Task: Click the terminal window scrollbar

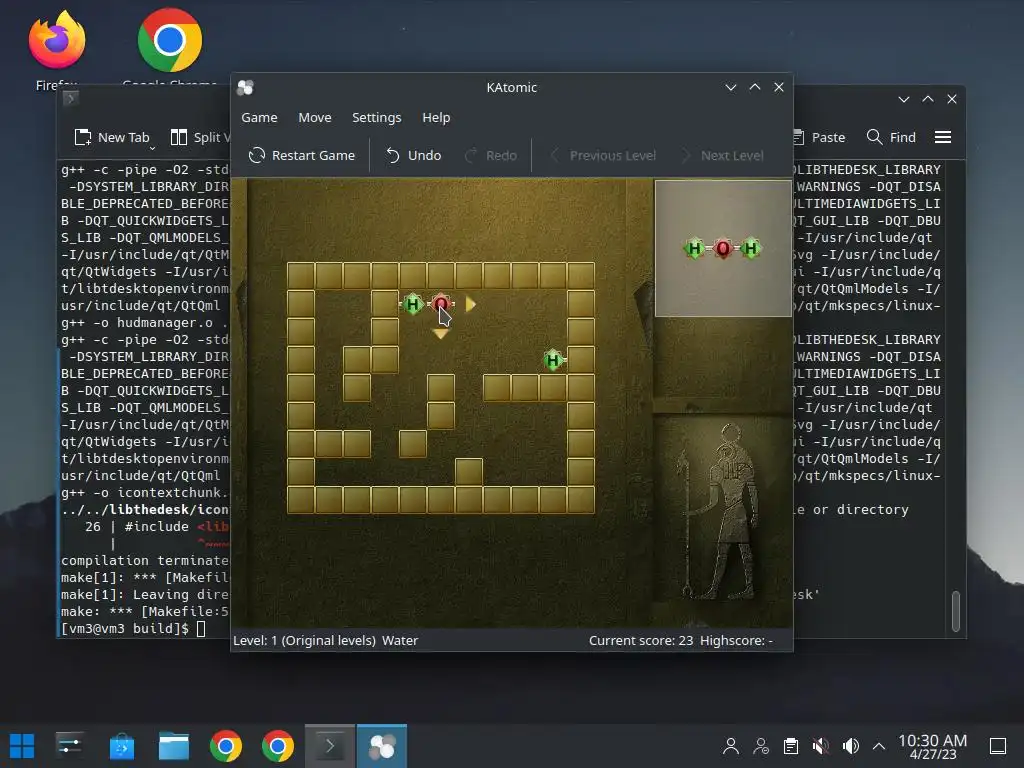Action: tap(955, 611)
